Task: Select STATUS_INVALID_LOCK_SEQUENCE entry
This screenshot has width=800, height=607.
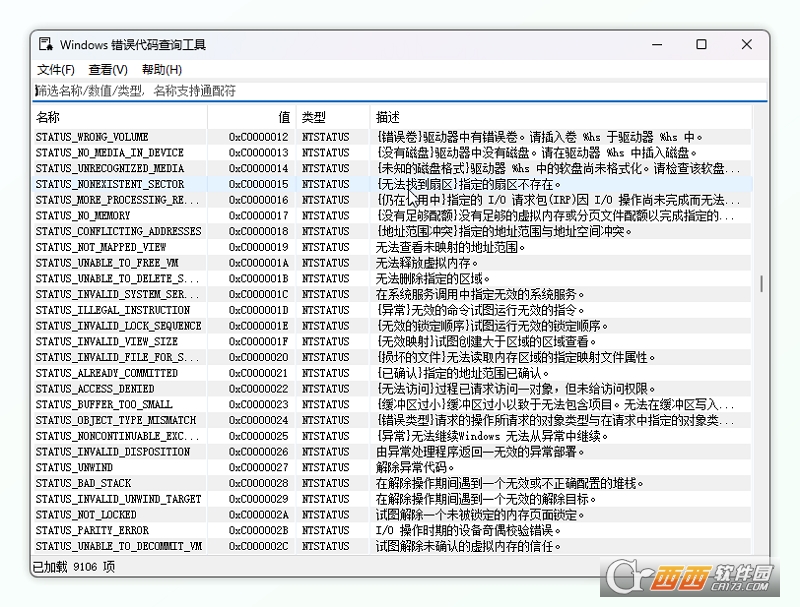Action: [x=393, y=326]
